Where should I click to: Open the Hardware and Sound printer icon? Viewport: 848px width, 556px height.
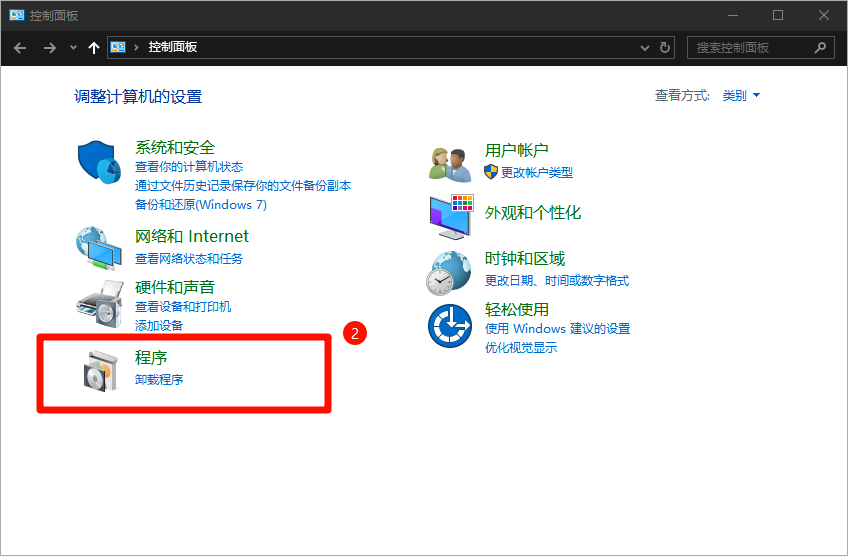click(100, 303)
